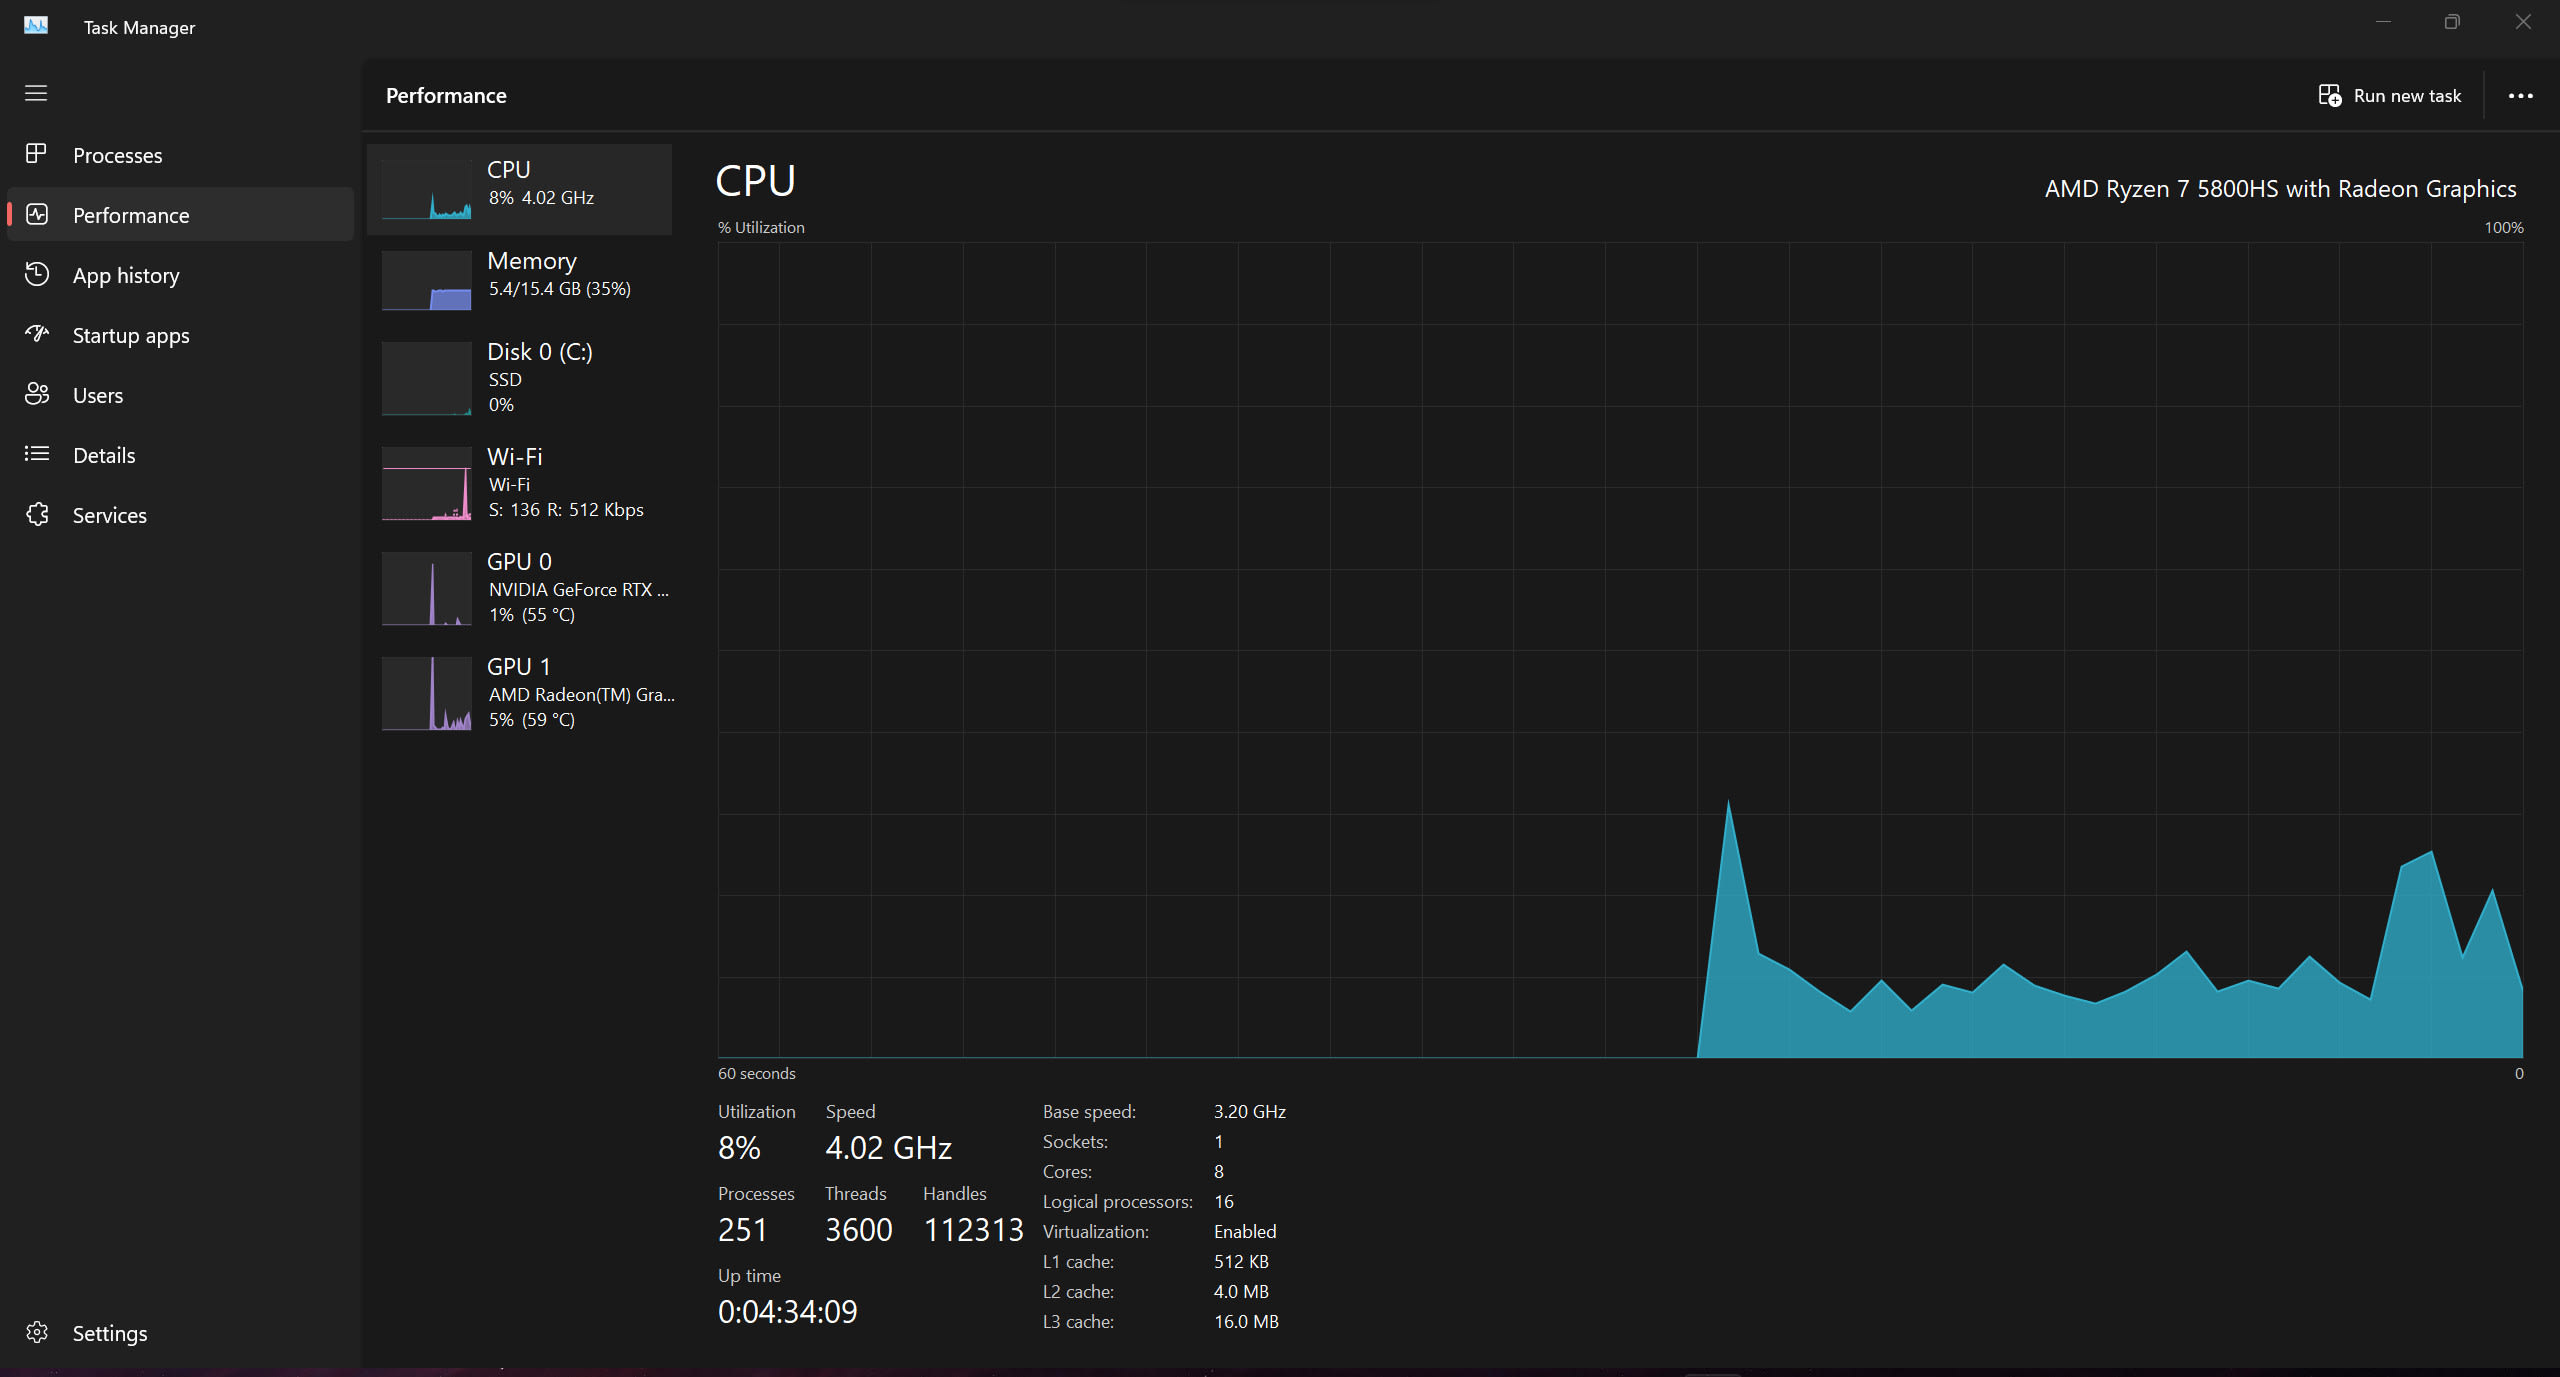
Task: Click the Performance sidebar icon
Action: click(x=37, y=214)
